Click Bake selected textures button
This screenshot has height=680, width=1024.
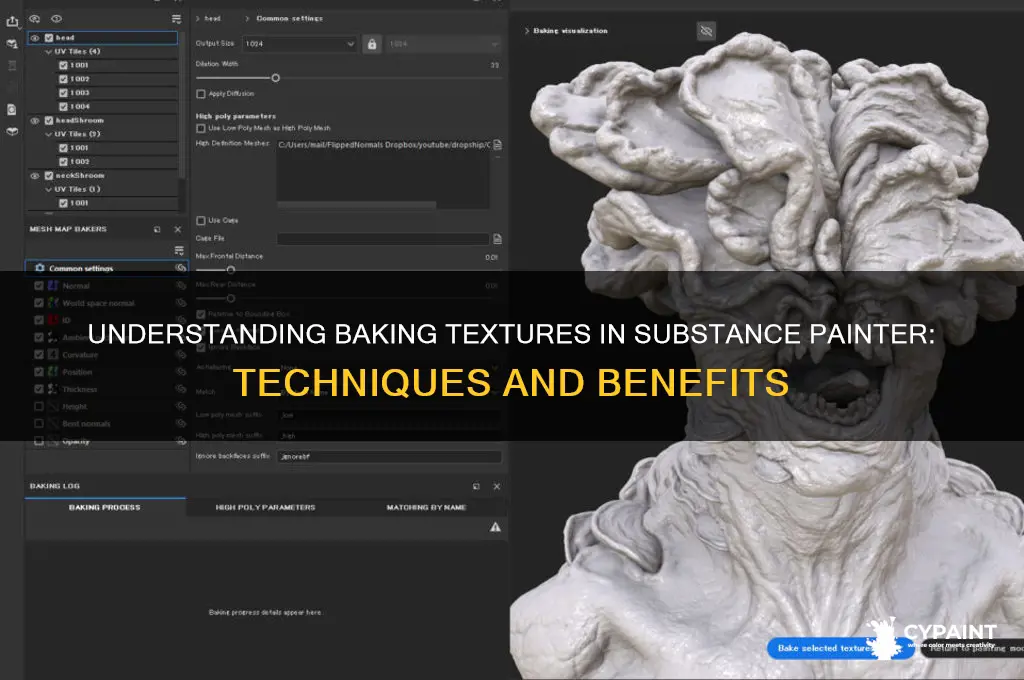click(840, 648)
